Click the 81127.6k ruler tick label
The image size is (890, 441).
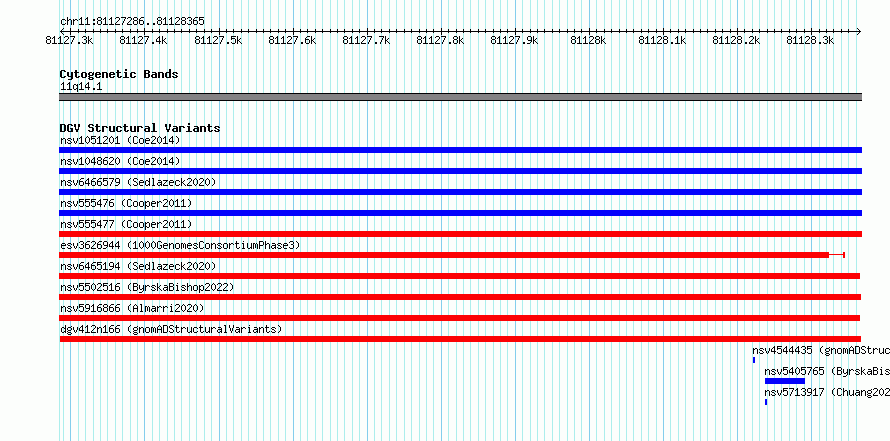[x=292, y=40]
